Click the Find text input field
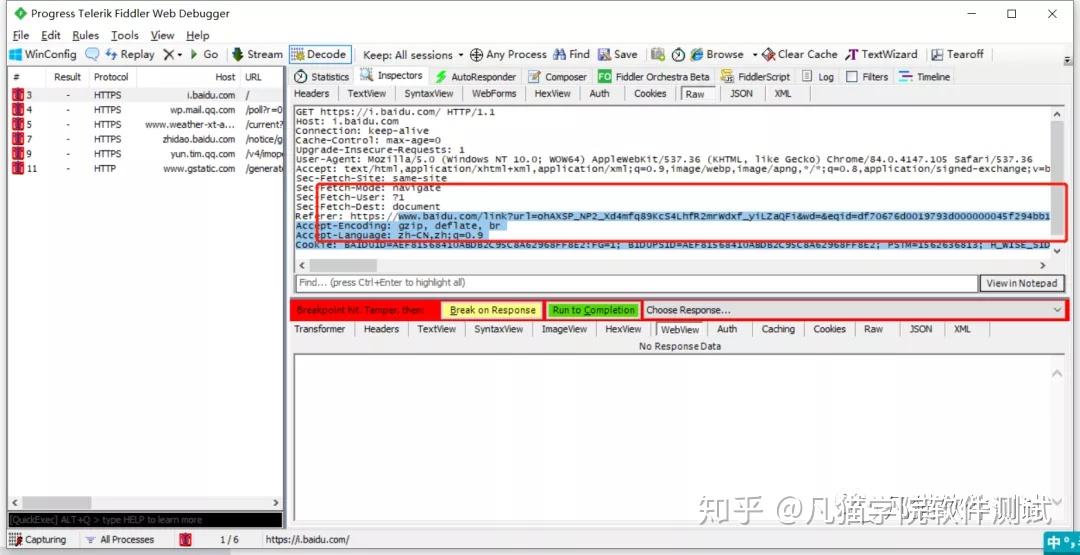1080x555 pixels. (637, 282)
